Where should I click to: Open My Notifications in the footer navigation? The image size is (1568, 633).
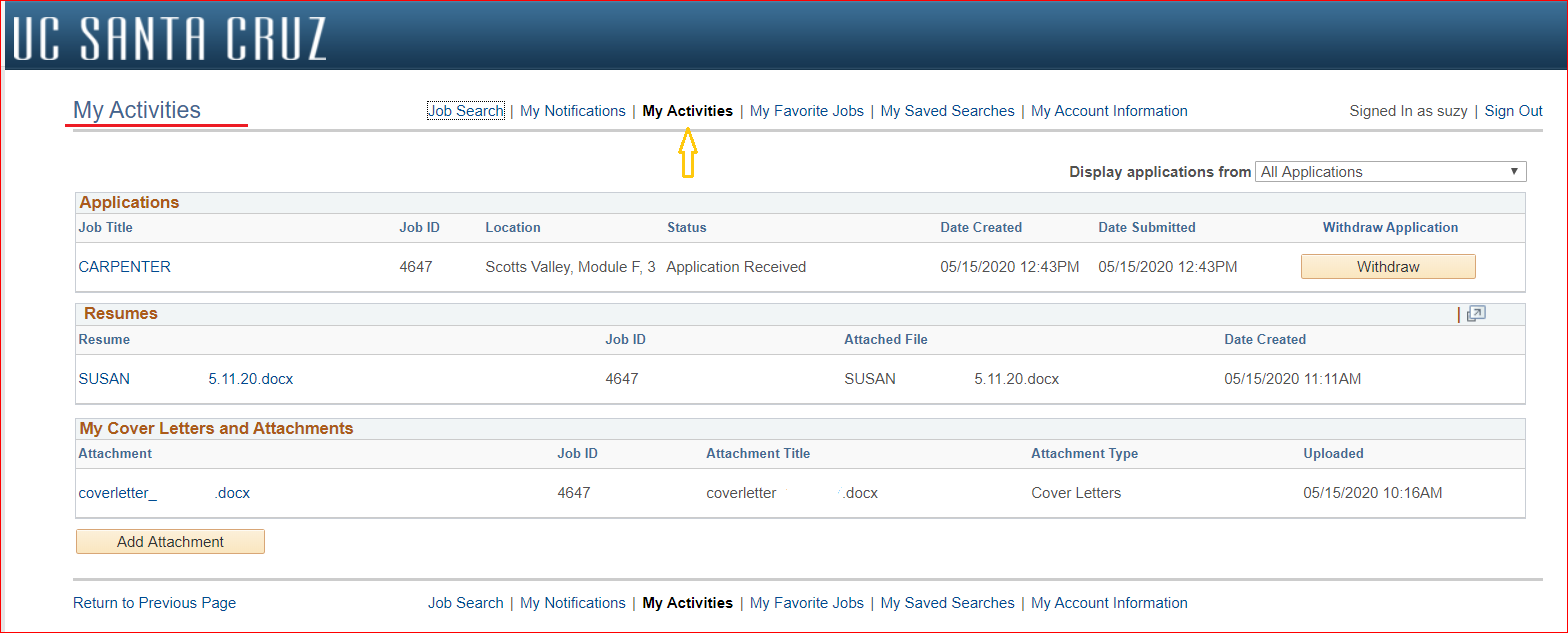tap(573, 603)
